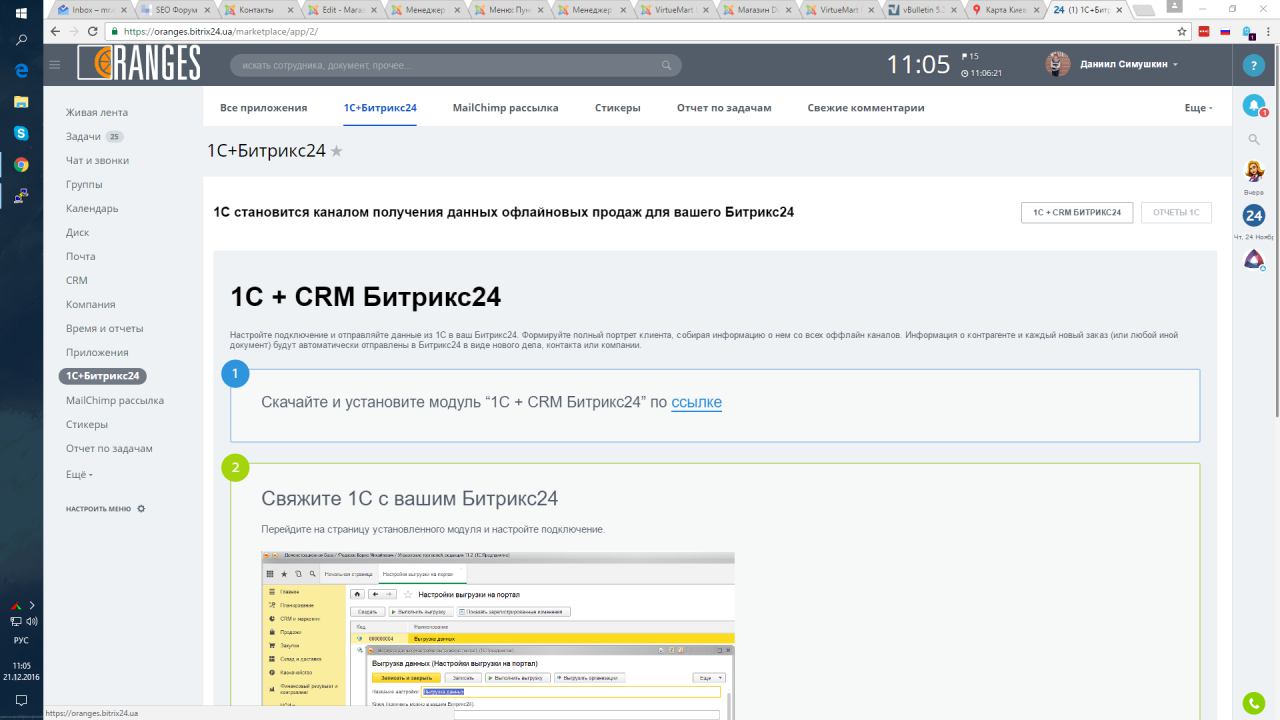Open the Chrome three-dot menu

pyautogui.click(x=1267, y=31)
